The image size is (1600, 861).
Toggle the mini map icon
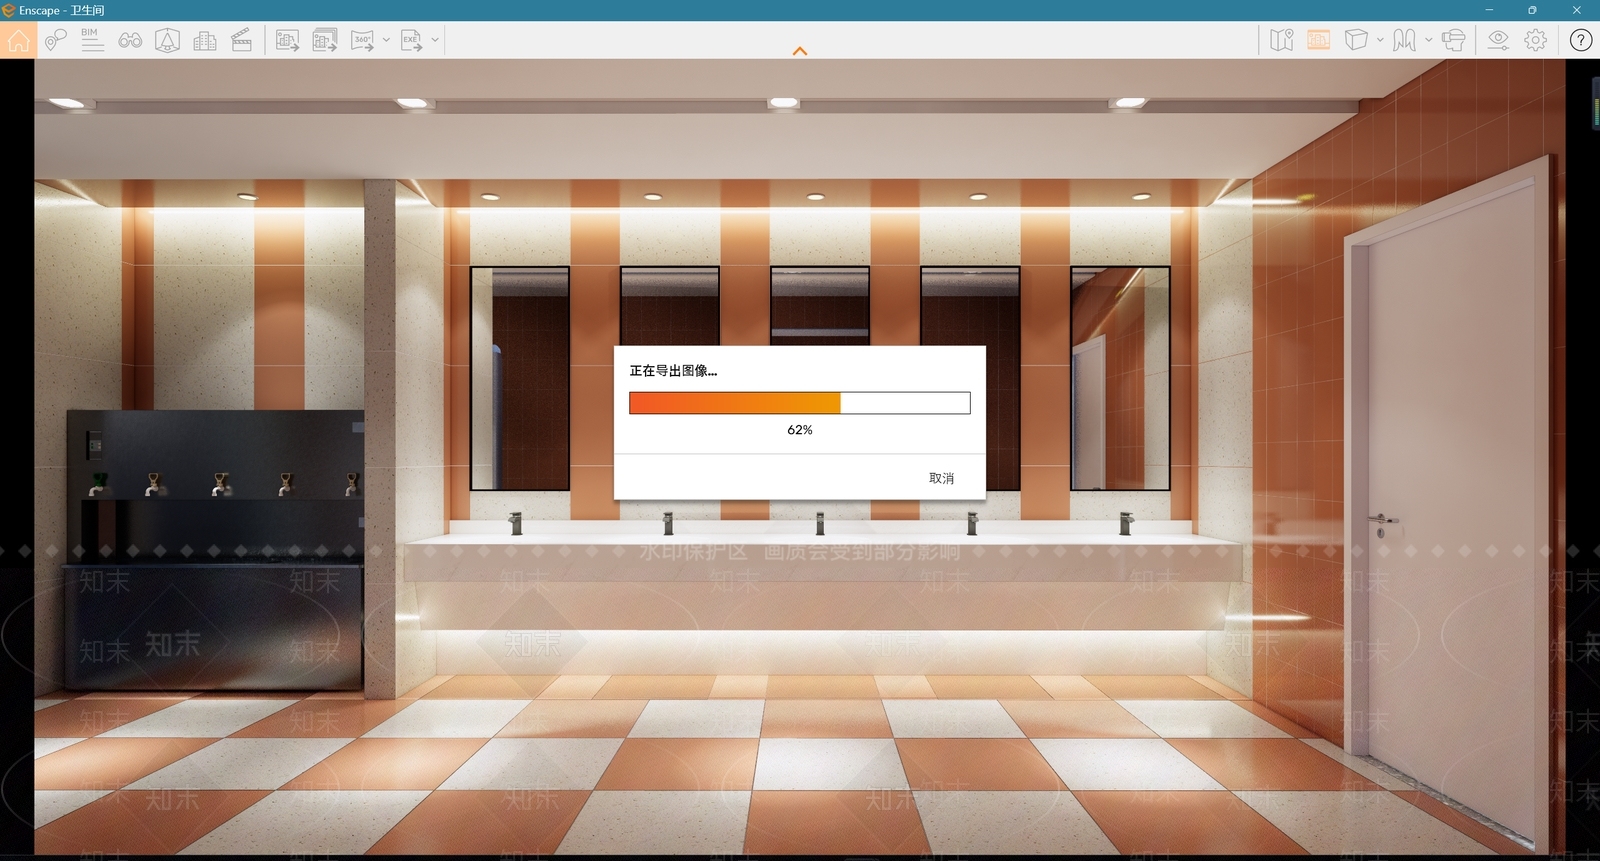click(x=1281, y=40)
